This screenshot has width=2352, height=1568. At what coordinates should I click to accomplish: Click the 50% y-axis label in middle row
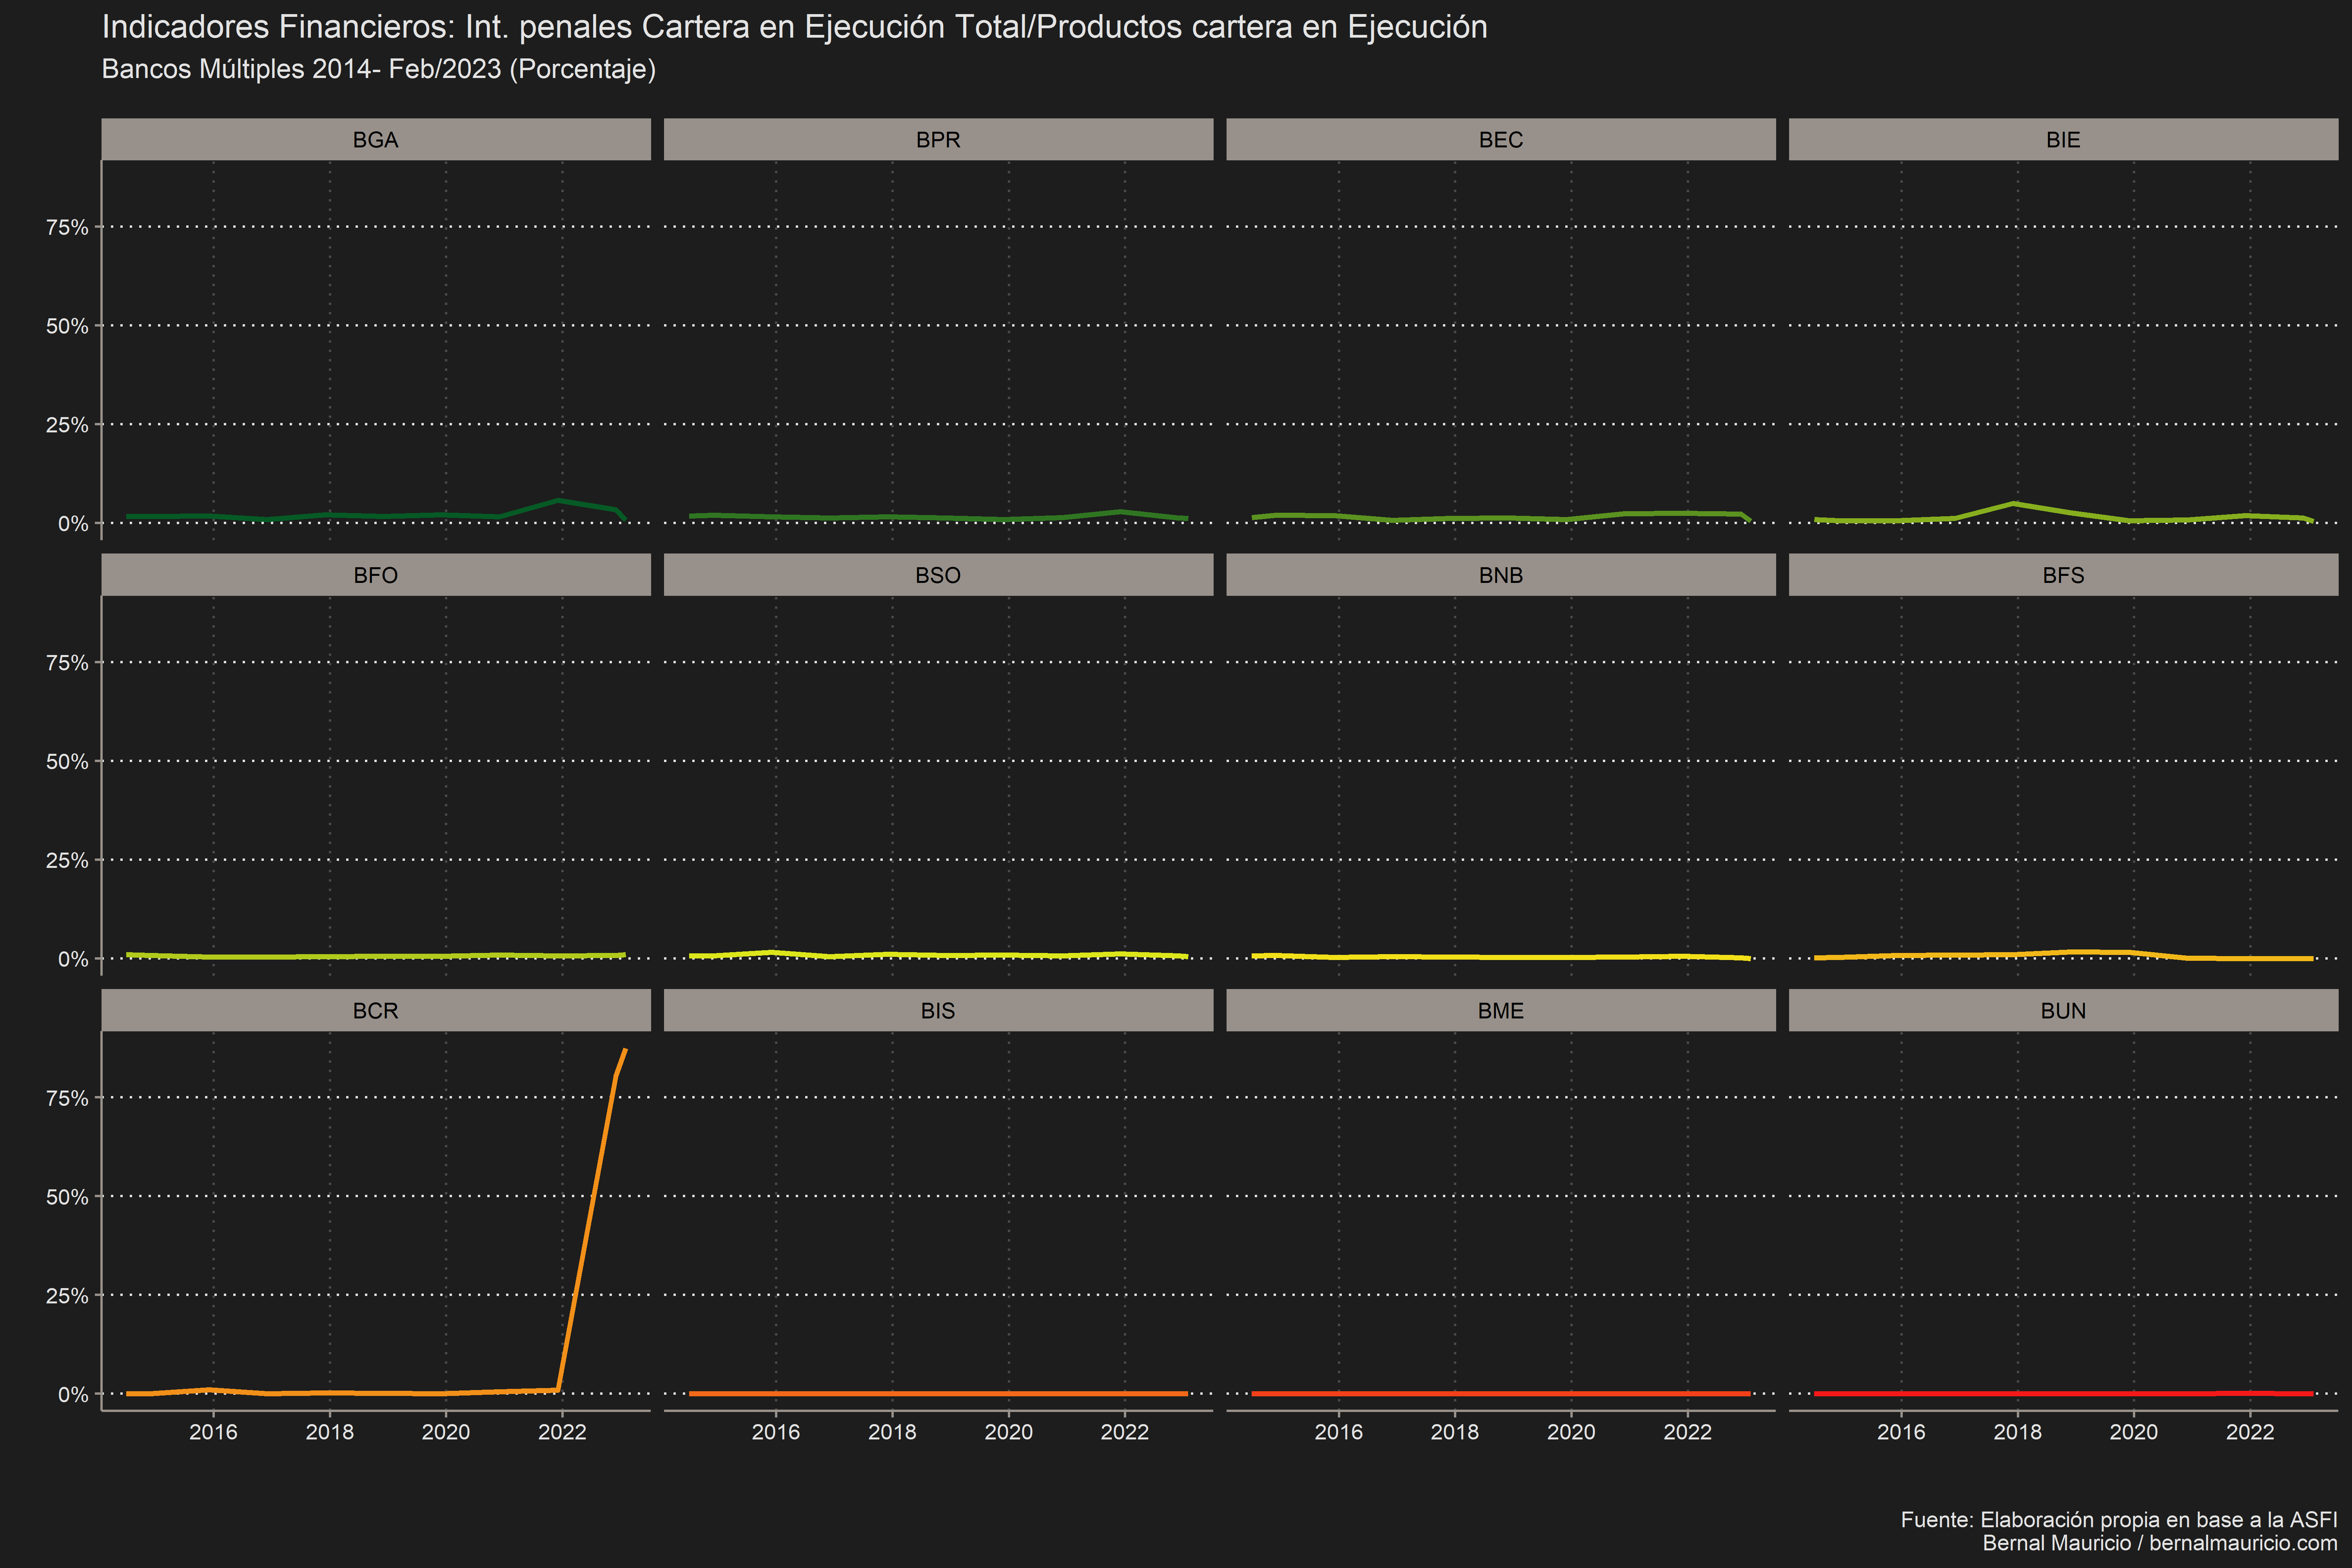(x=67, y=762)
